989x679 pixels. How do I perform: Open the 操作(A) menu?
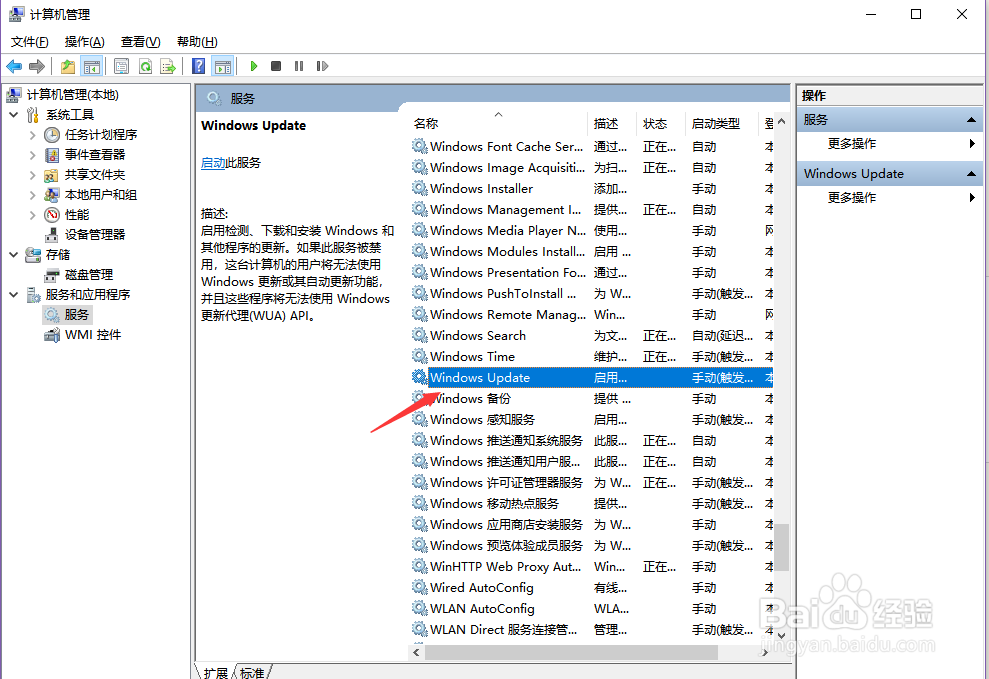pyautogui.click(x=85, y=42)
